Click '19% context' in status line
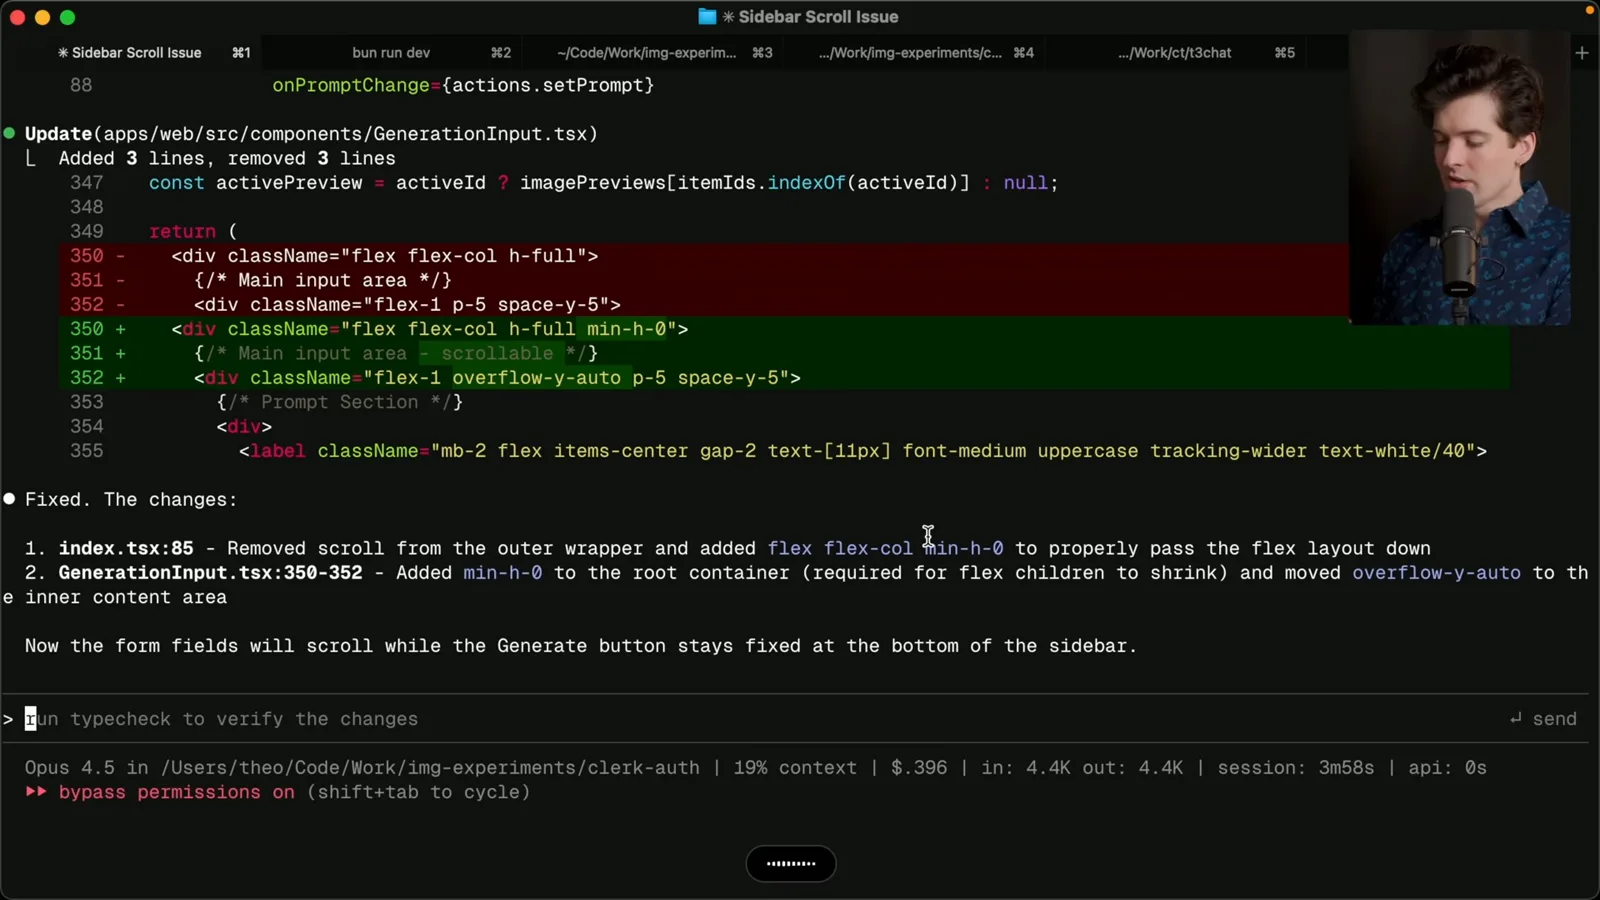1600x900 pixels. coord(795,768)
